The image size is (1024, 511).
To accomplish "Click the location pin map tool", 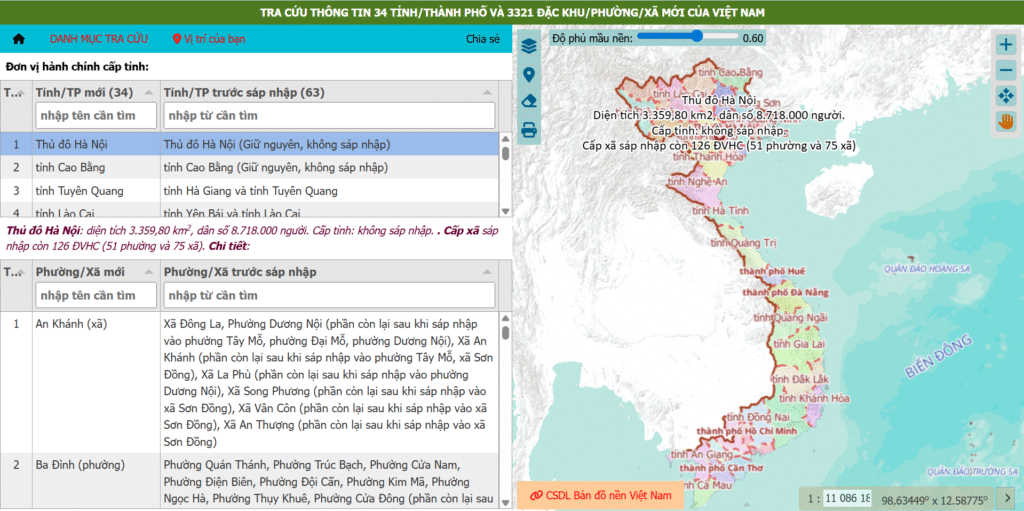I will click(x=529, y=74).
